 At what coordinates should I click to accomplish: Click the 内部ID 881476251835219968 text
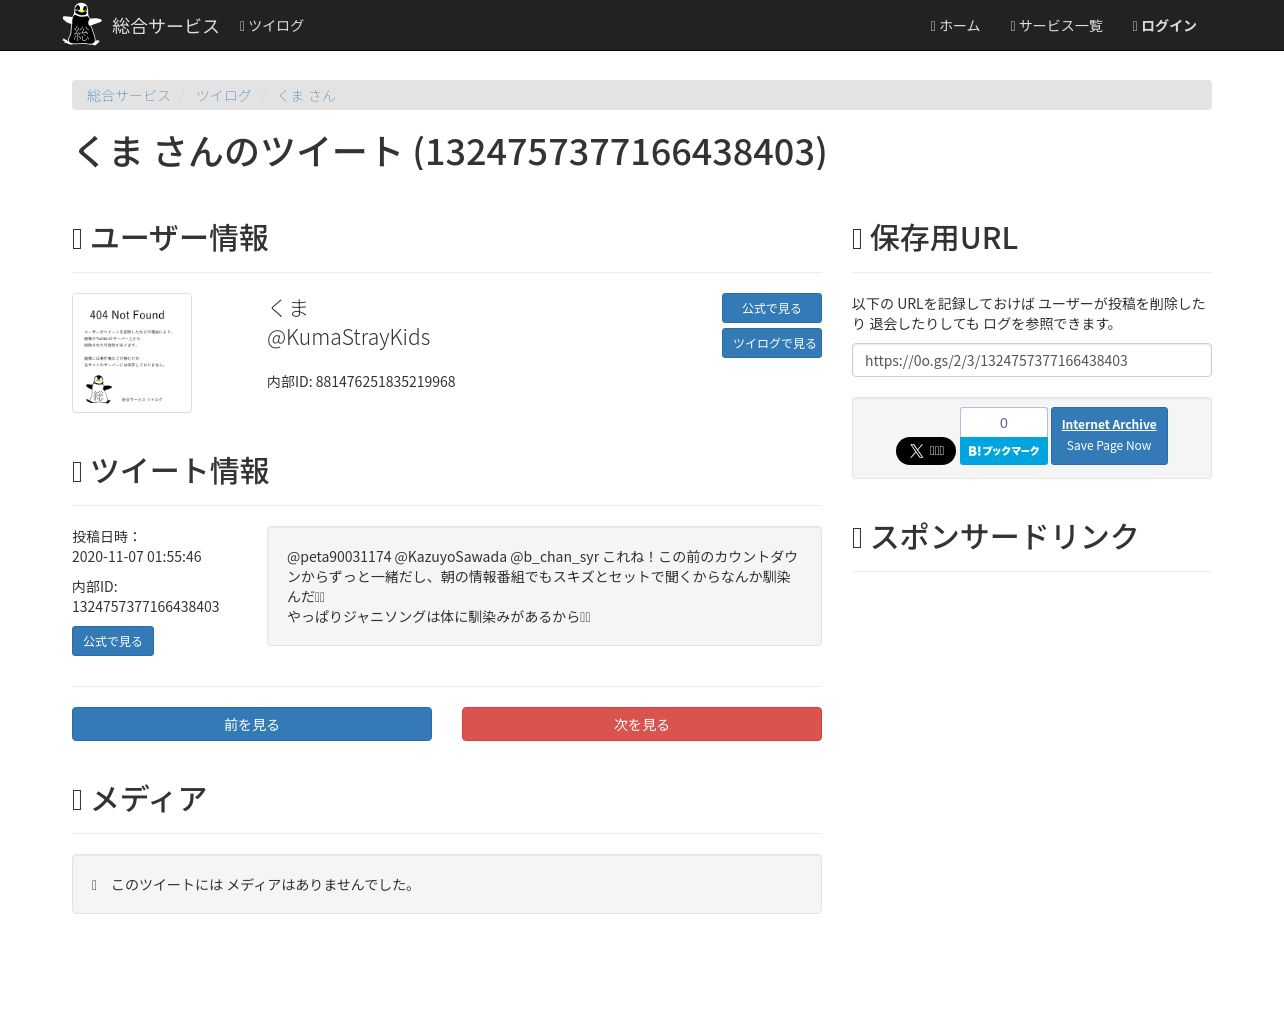pyautogui.click(x=361, y=382)
